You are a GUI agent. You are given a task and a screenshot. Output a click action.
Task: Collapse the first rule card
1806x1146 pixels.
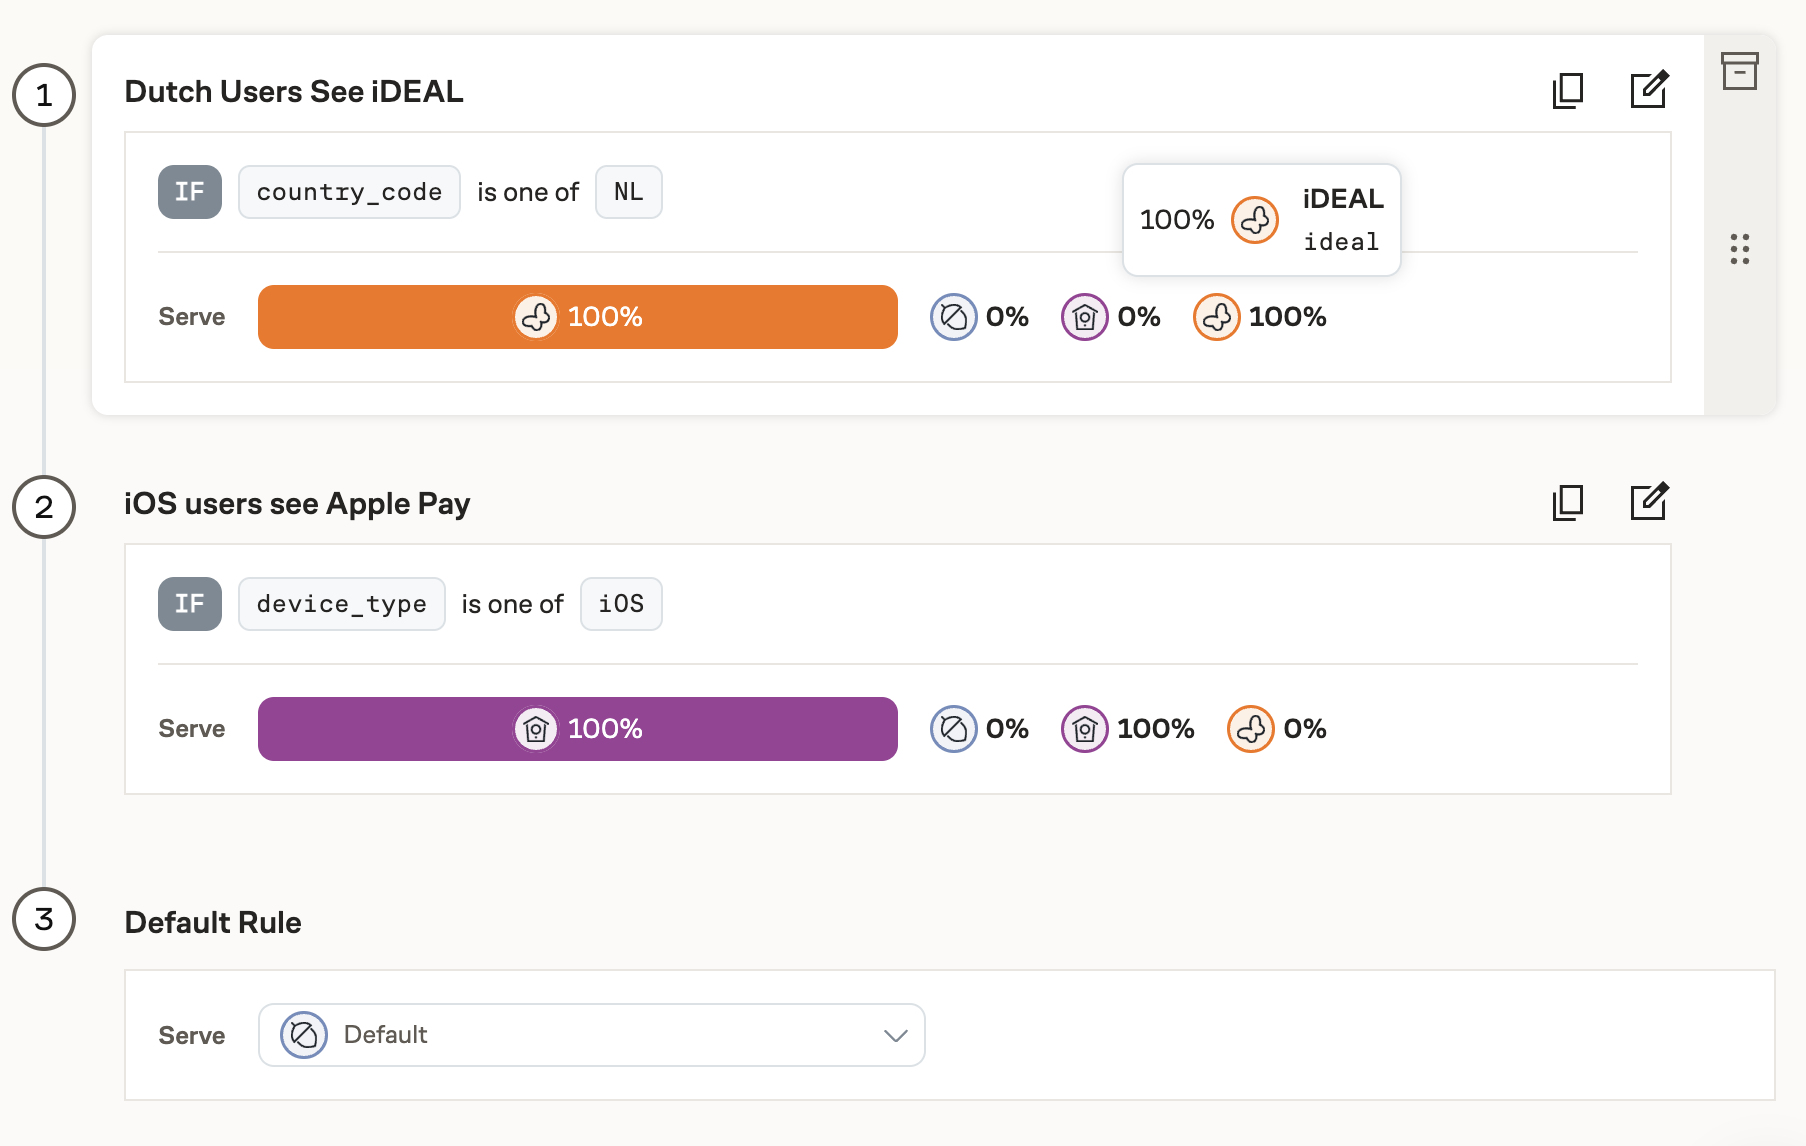(1739, 70)
